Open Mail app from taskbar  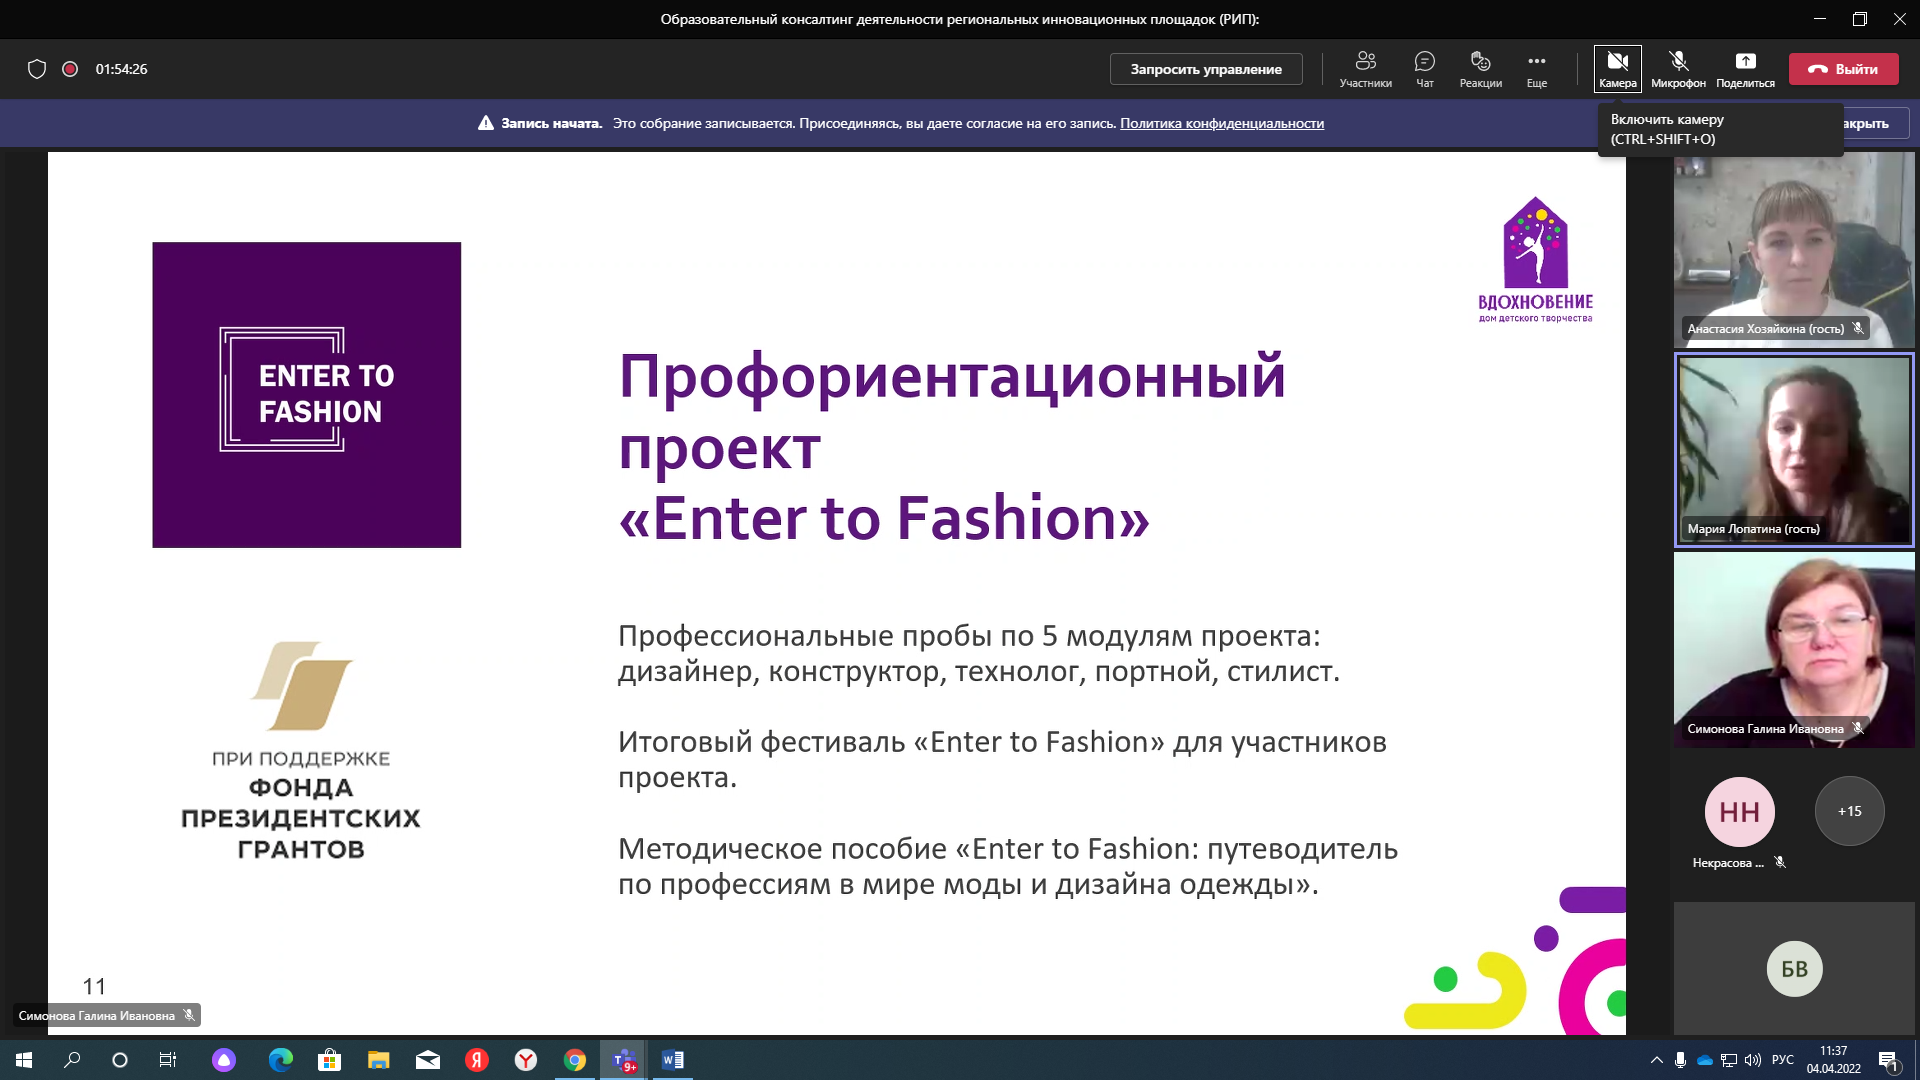pos(427,1060)
